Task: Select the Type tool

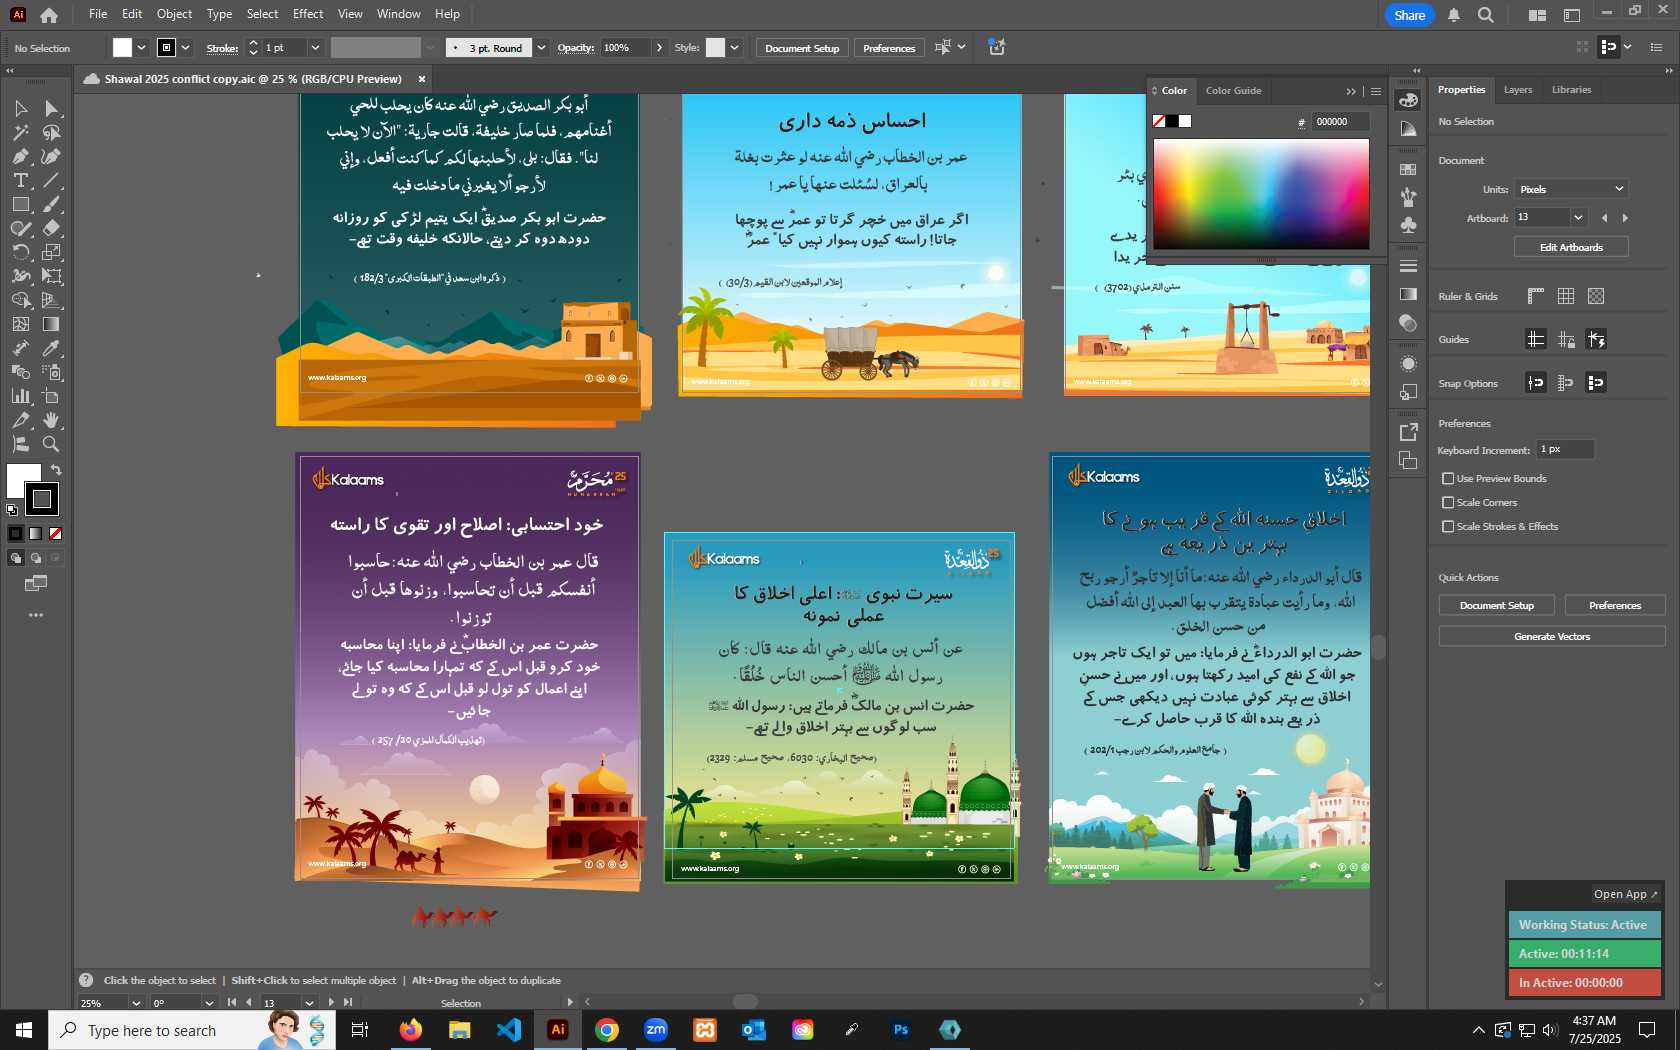Action: pyautogui.click(x=20, y=180)
